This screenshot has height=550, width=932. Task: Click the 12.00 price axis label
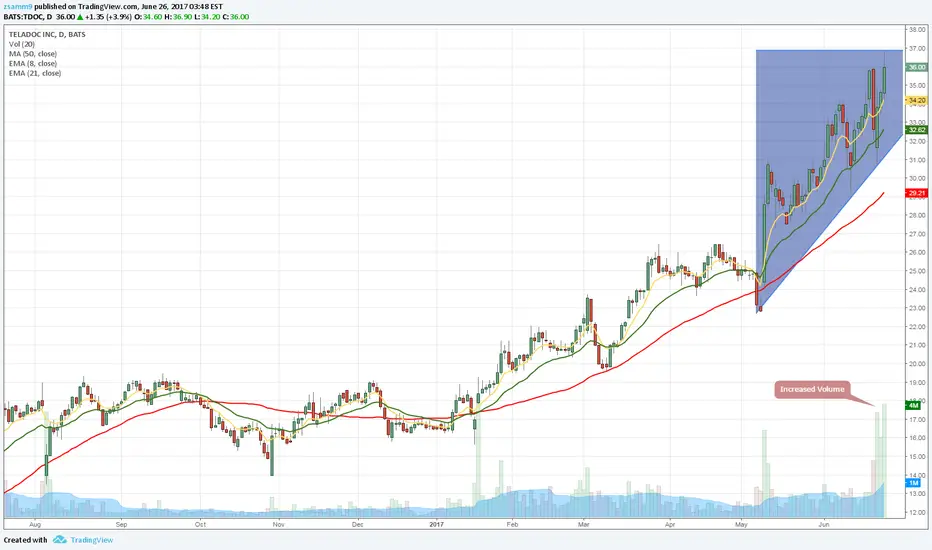point(917,513)
